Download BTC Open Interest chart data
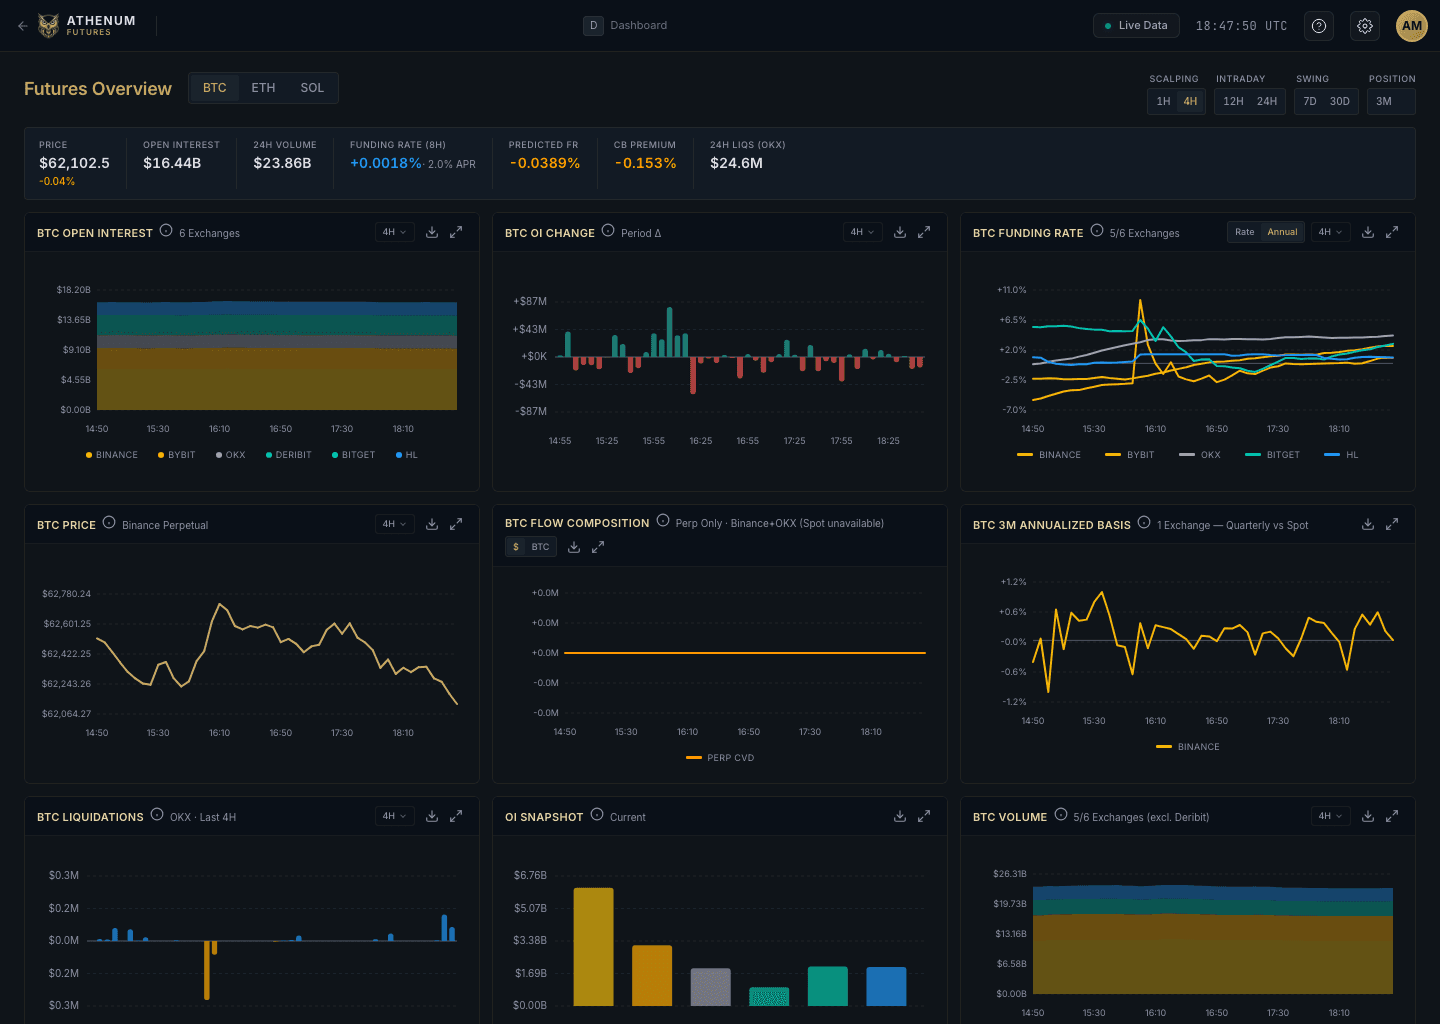 point(432,232)
